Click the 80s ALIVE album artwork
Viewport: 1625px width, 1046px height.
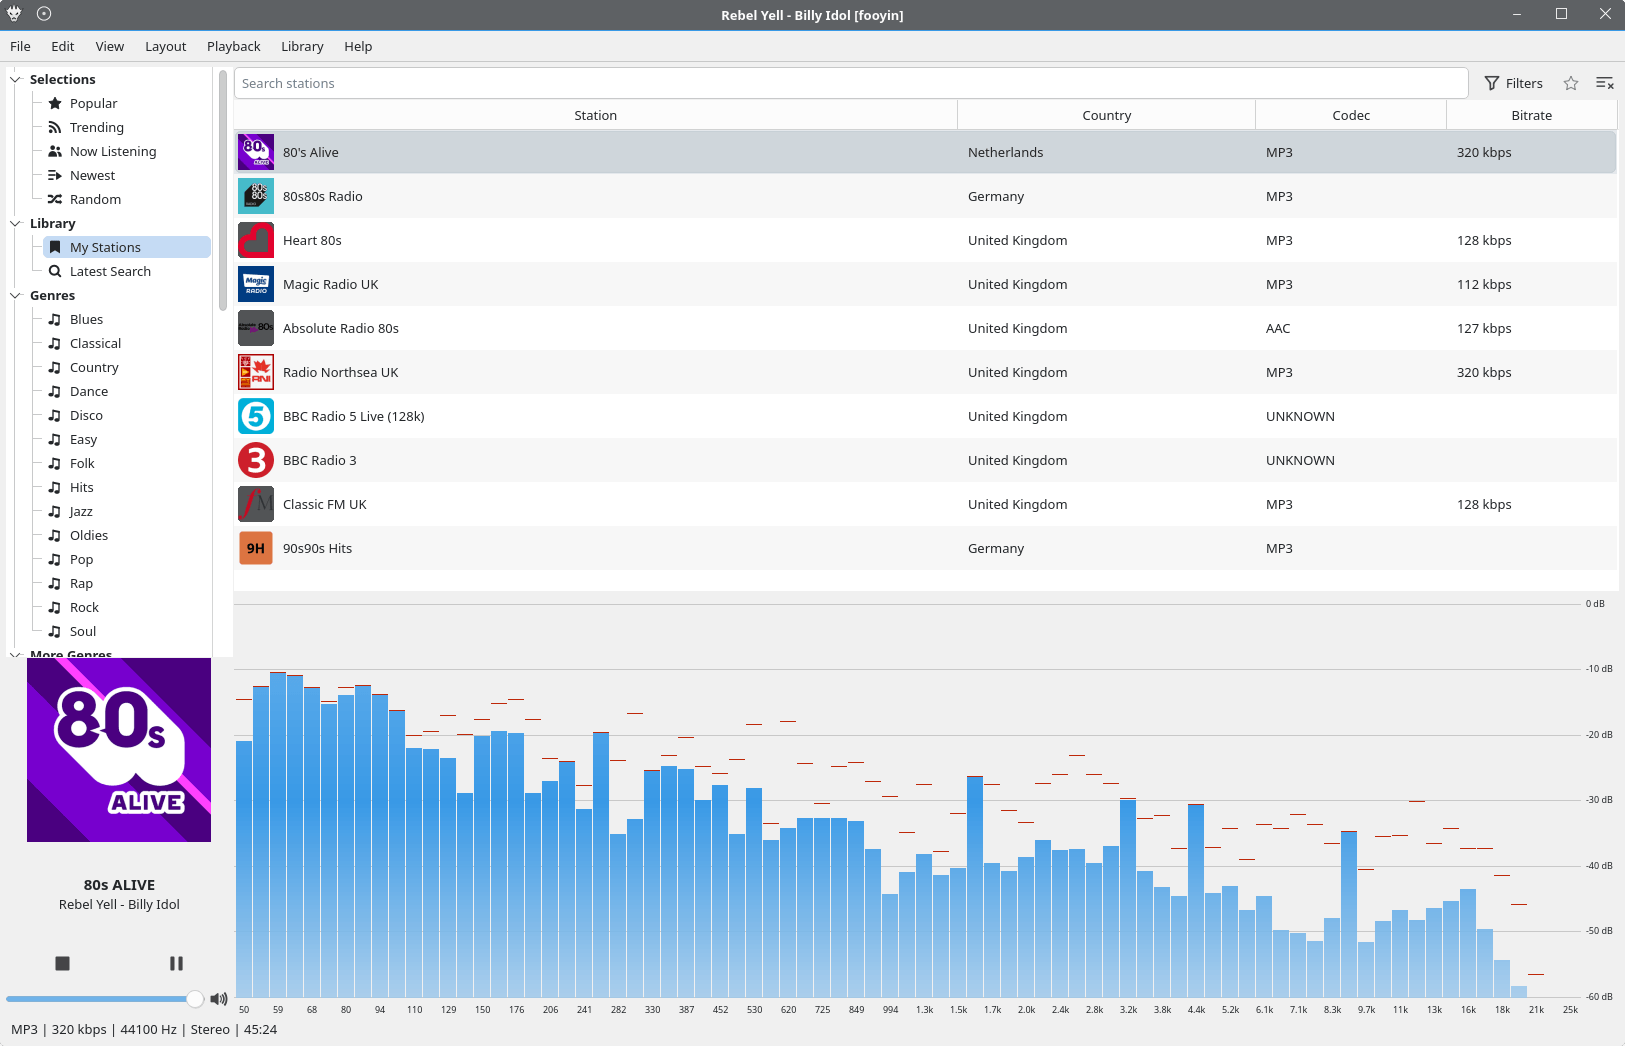[x=119, y=750]
